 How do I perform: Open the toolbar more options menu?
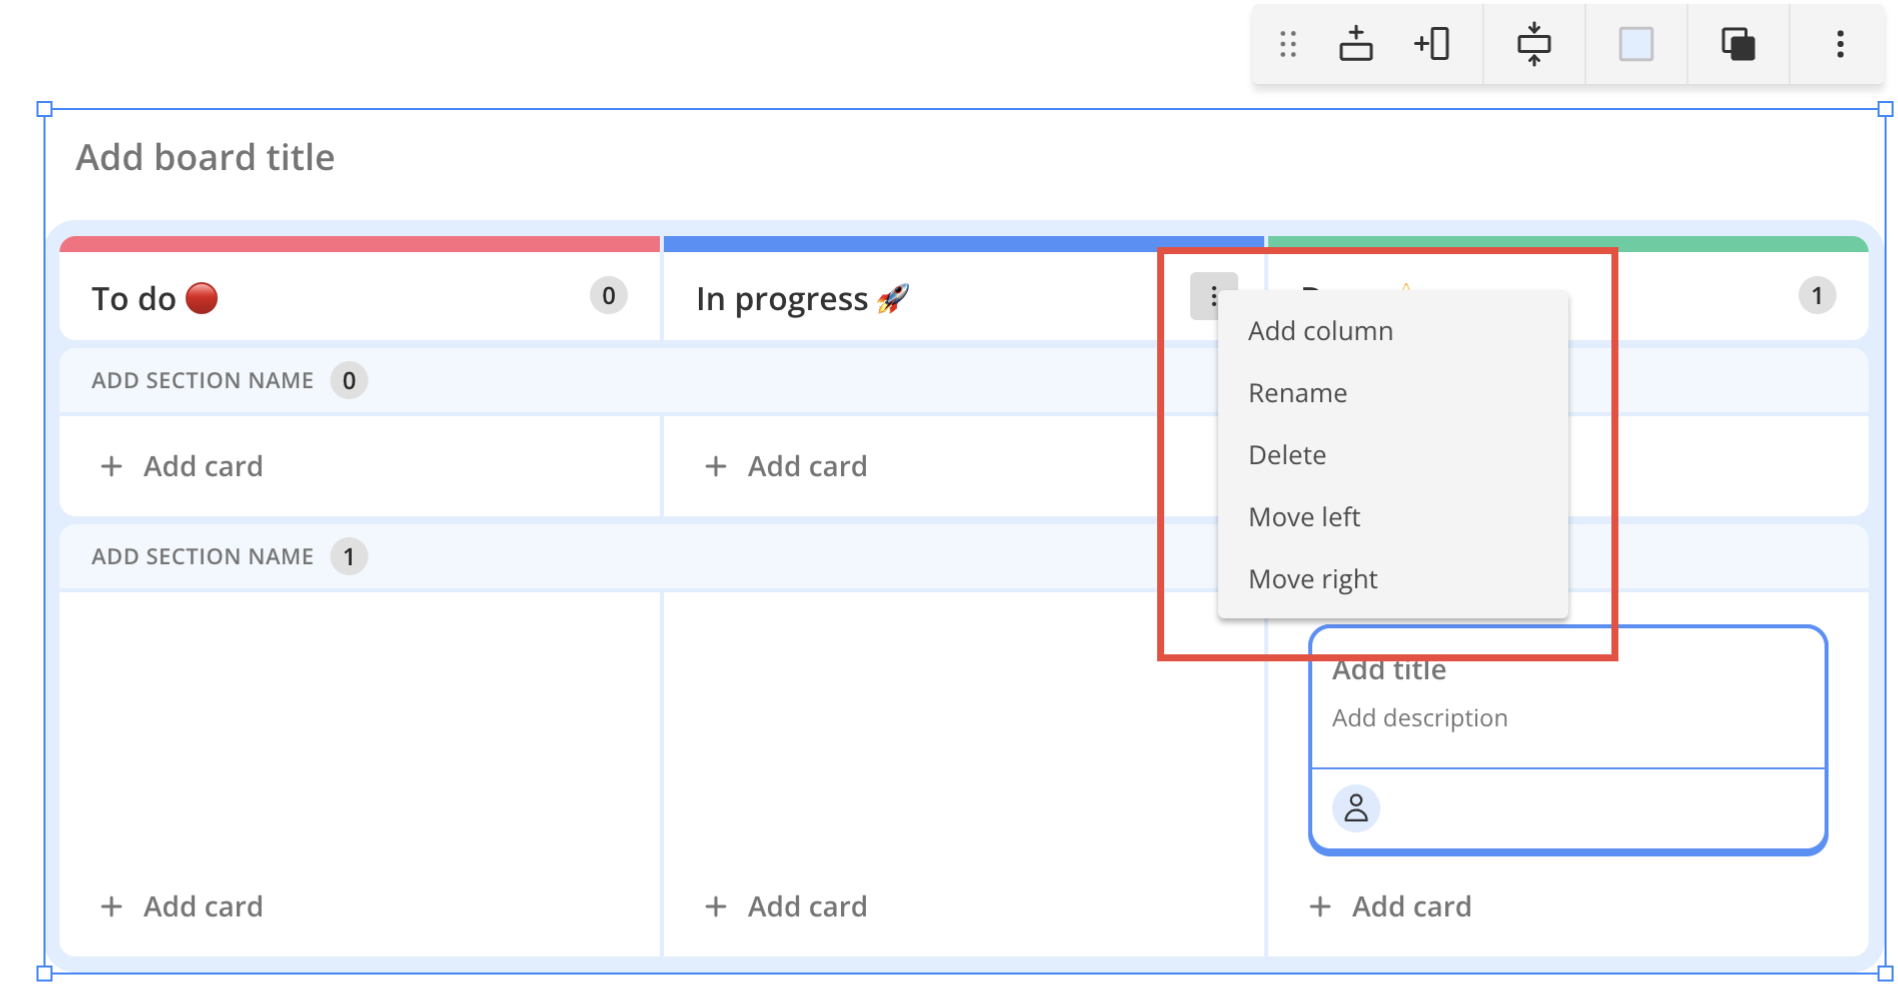tap(1840, 44)
